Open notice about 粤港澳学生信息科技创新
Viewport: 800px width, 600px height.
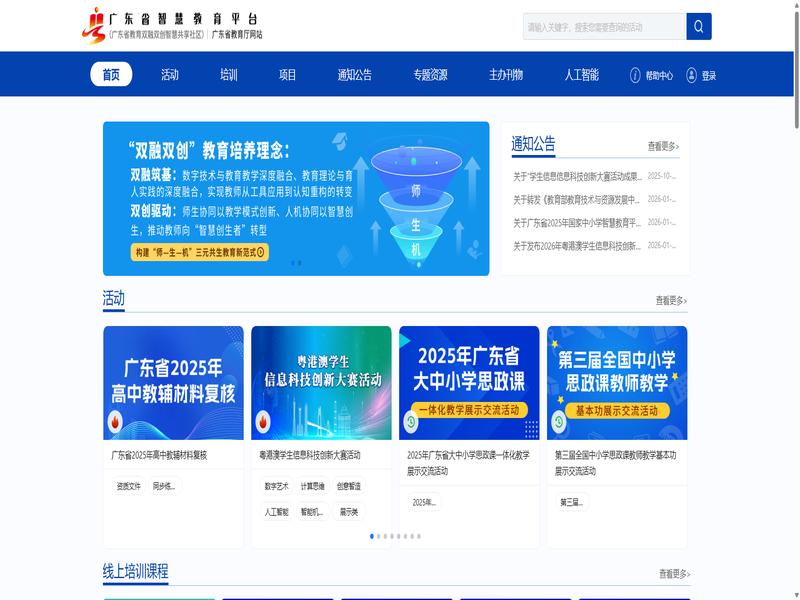577,245
